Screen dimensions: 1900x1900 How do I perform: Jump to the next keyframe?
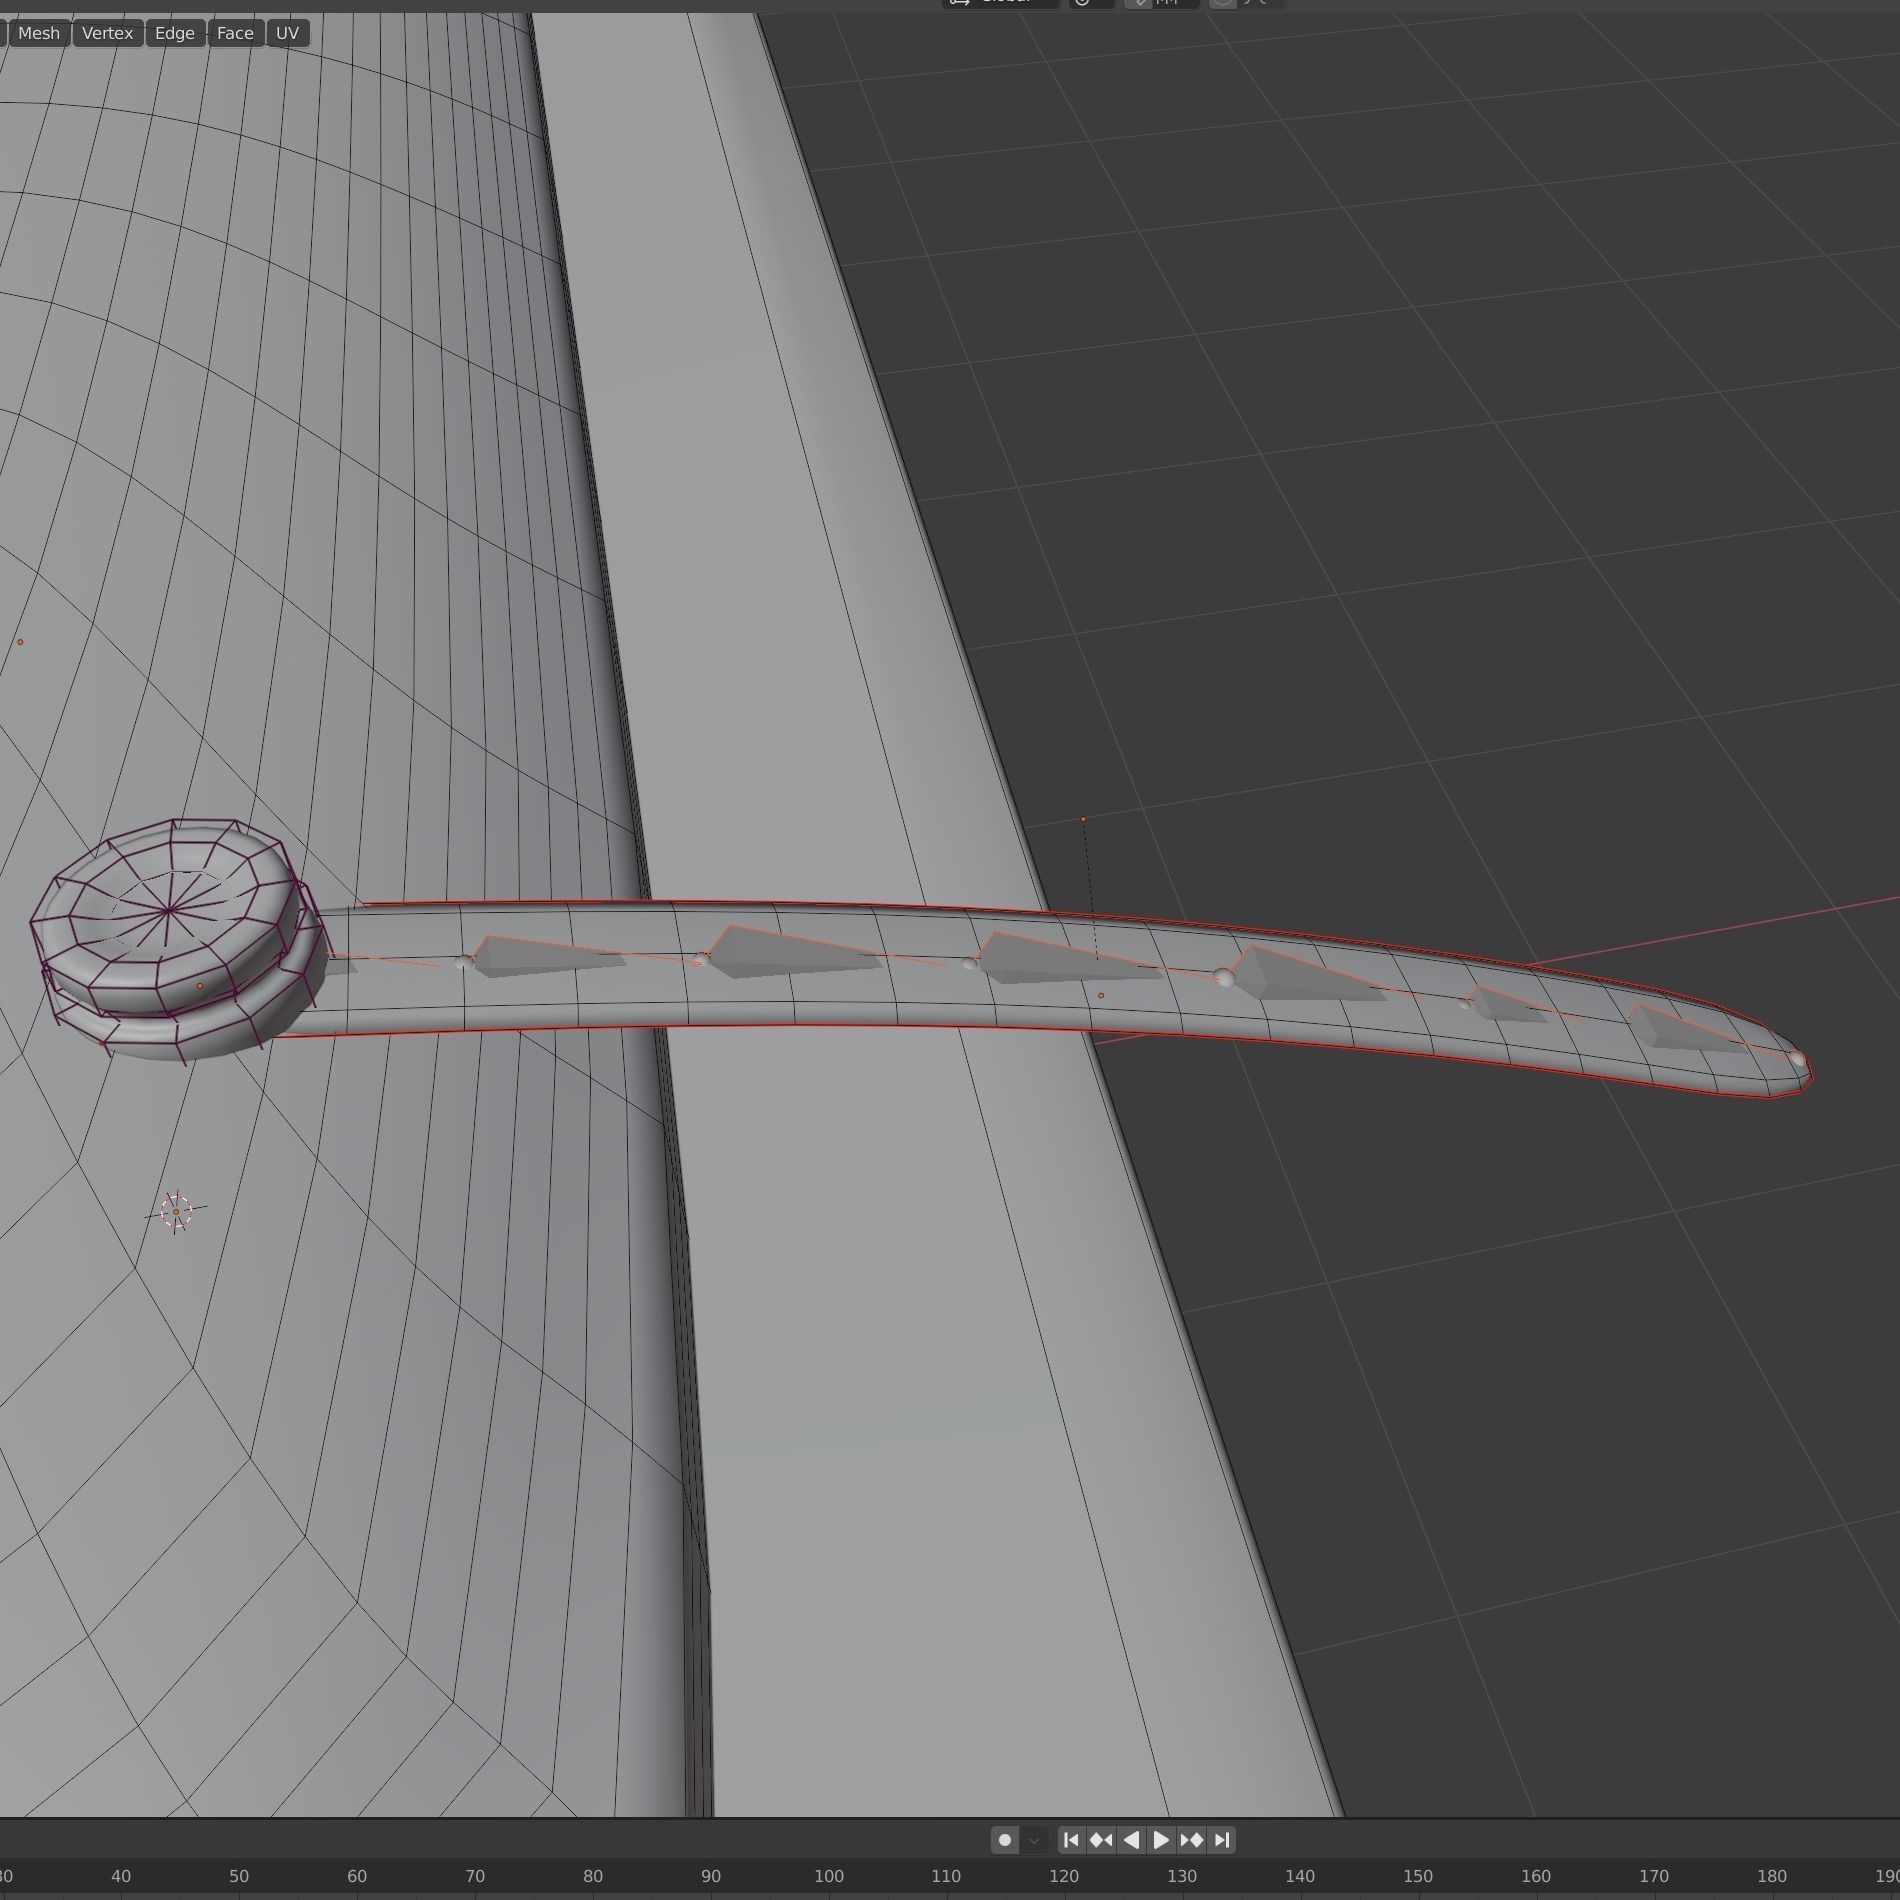pyautogui.click(x=1191, y=1839)
